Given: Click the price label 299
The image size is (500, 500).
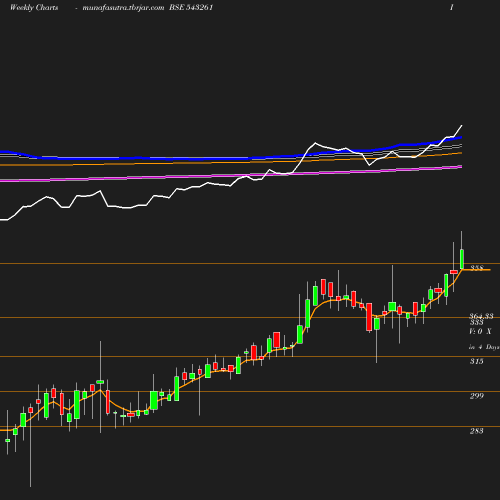Looking at the screenshot, I should tap(477, 396).
